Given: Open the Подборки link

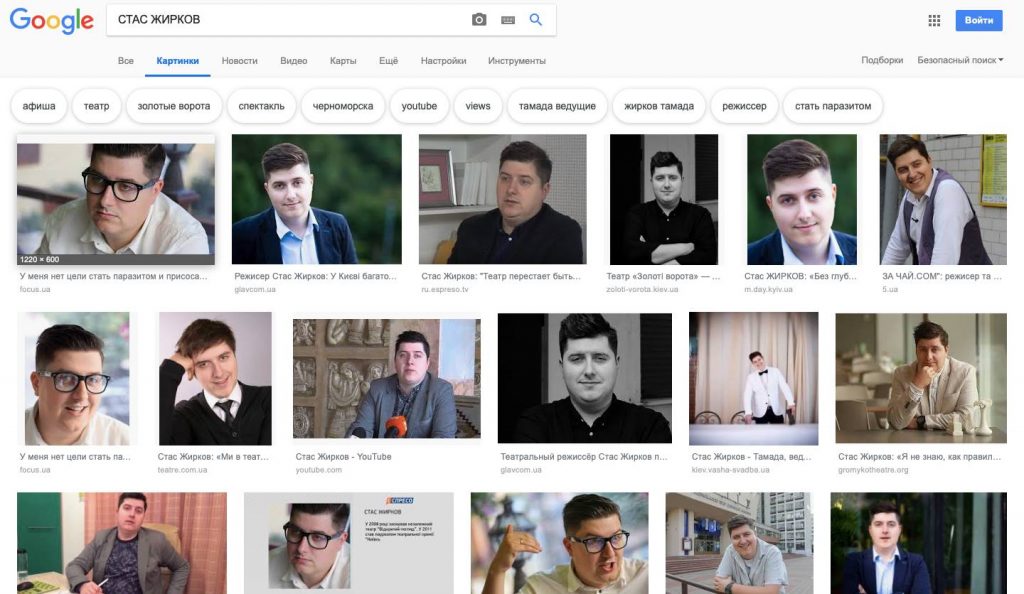Looking at the screenshot, I should click(882, 60).
